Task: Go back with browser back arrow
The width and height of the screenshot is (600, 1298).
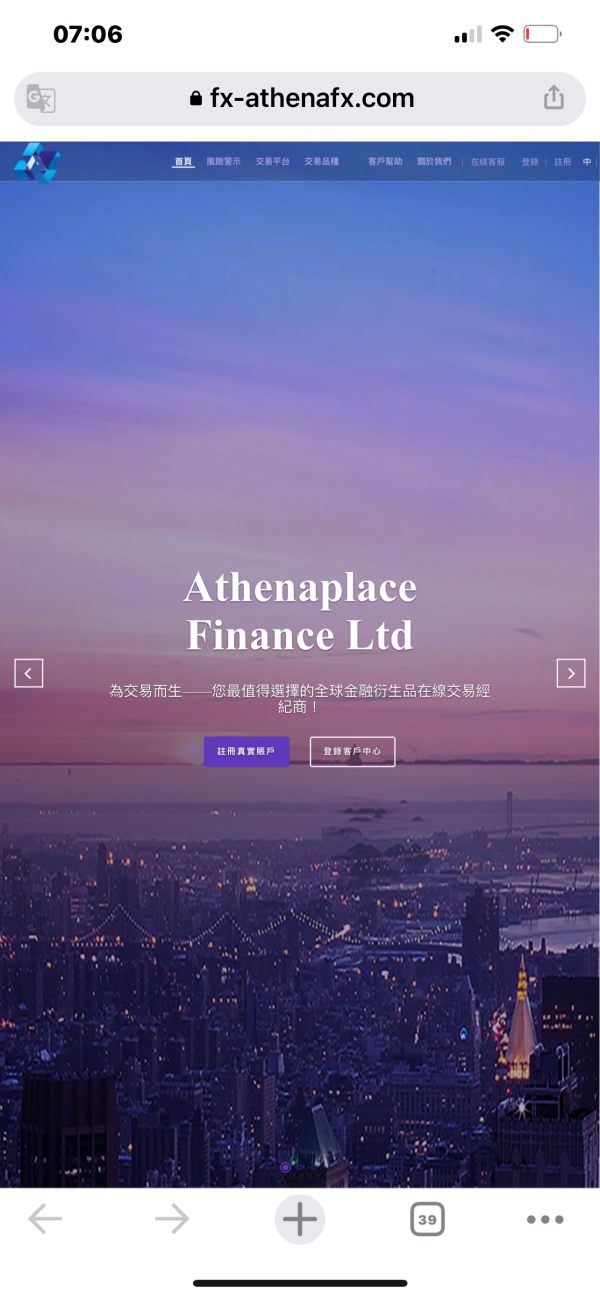Action: coord(45,1219)
